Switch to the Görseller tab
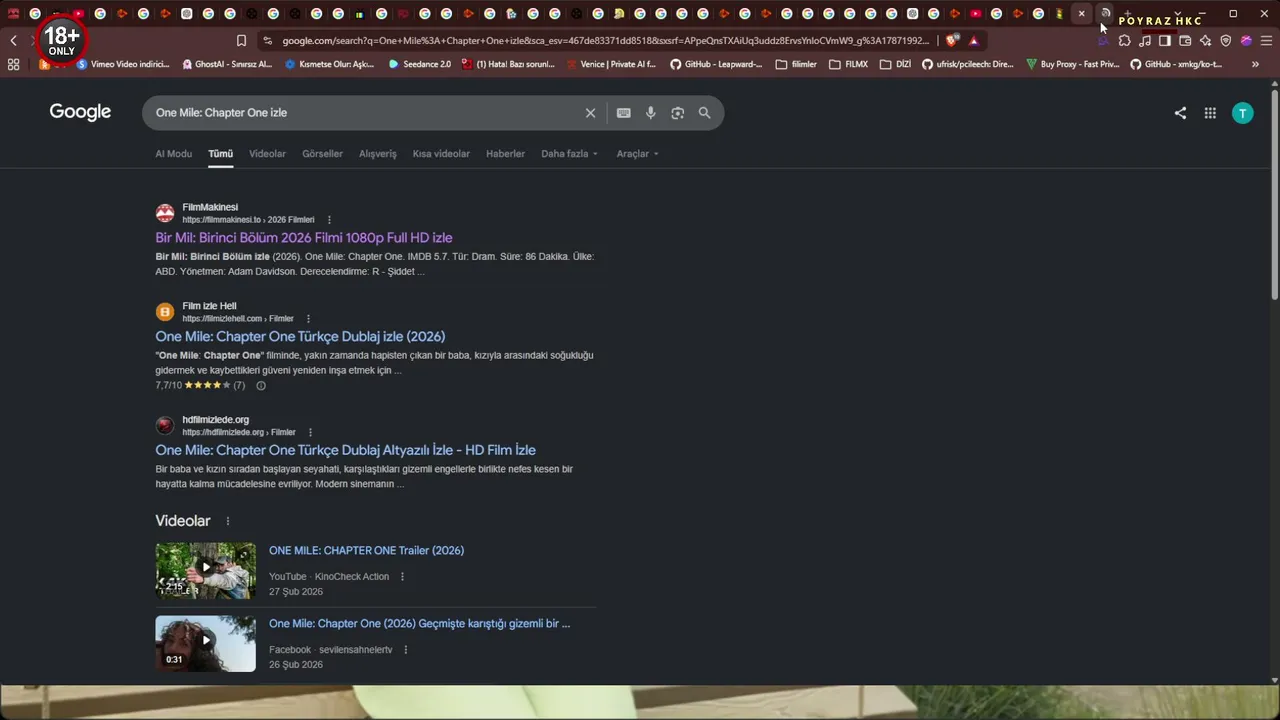This screenshot has height=720, width=1280. coord(322,154)
